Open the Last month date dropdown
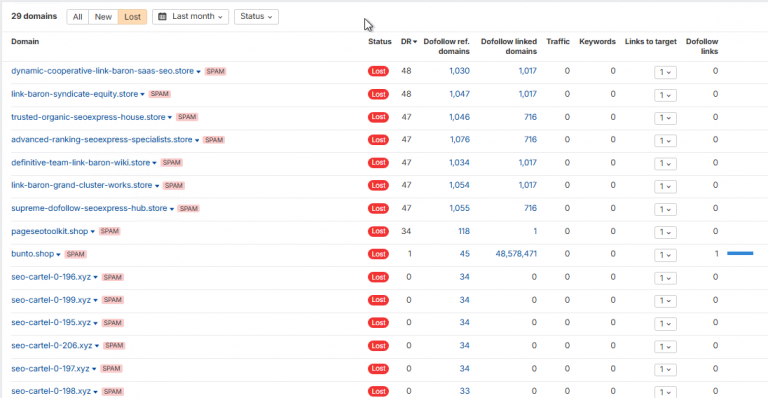Viewport: 768px width, 398px height. pos(190,17)
